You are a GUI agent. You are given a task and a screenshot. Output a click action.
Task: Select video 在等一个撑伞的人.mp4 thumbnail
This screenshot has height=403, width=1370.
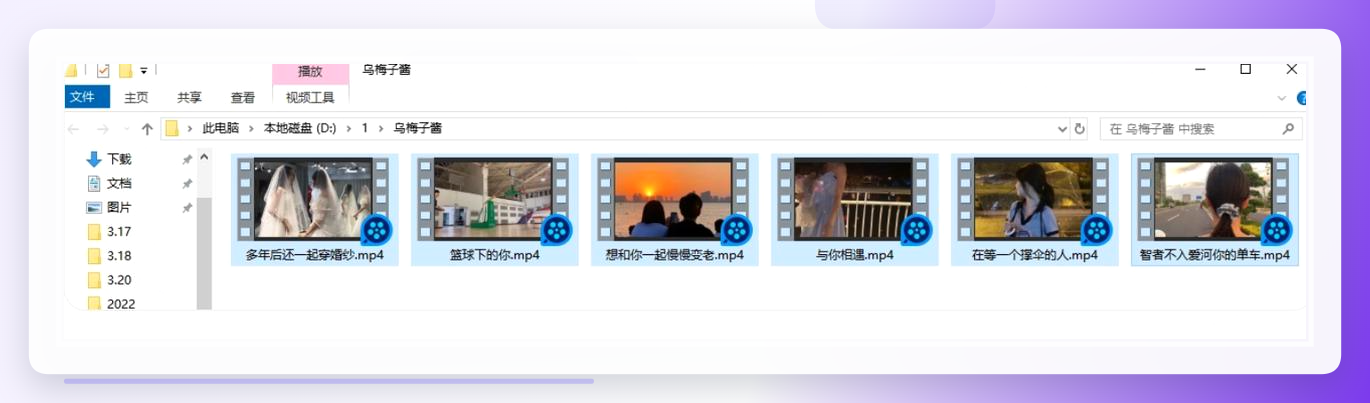(1034, 198)
